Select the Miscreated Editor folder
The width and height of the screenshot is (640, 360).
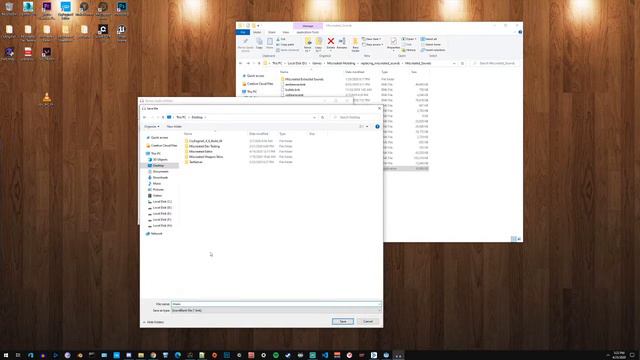[x=199, y=151]
